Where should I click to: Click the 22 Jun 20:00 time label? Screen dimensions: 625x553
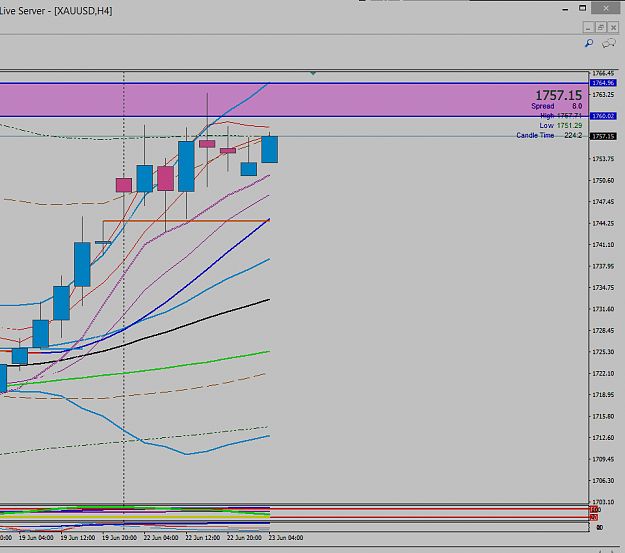244,538
